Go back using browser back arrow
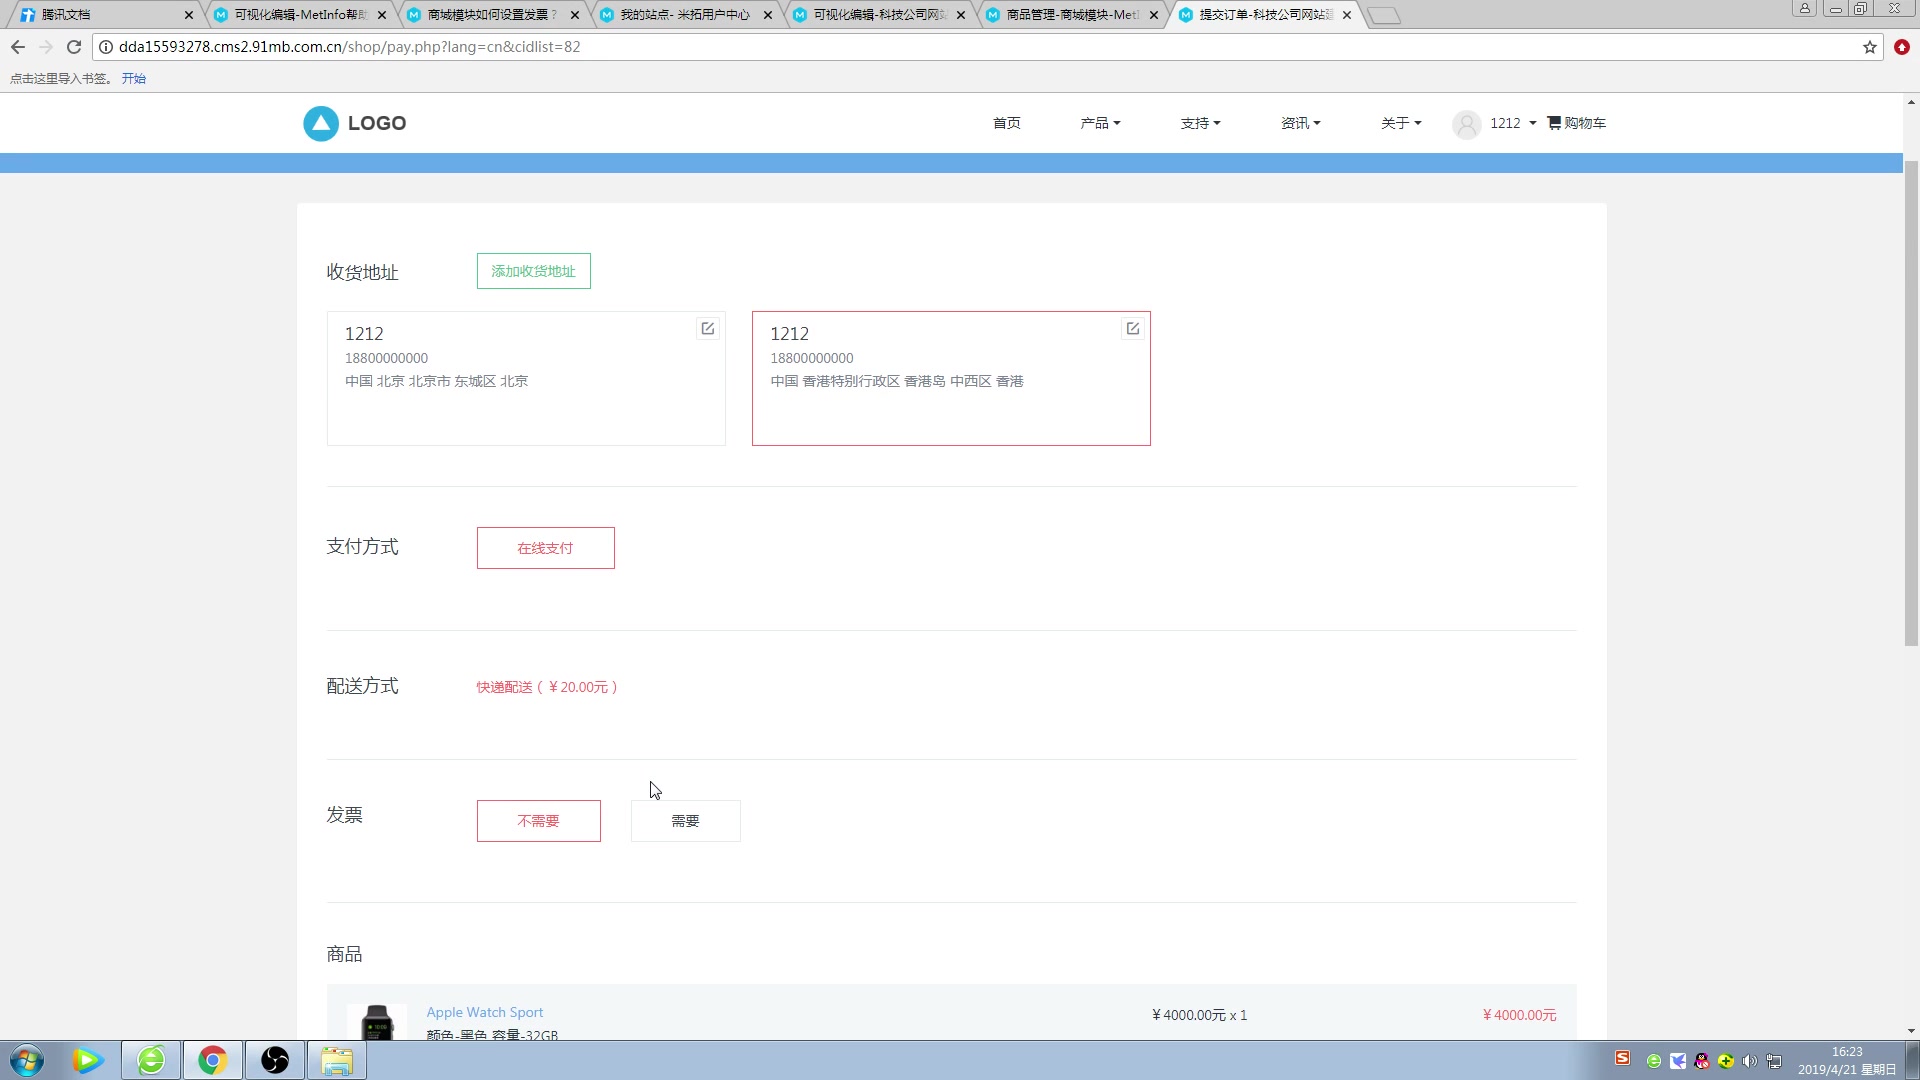Image resolution: width=1920 pixels, height=1080 pixels. pyautogui.click(x=18, y=47)
